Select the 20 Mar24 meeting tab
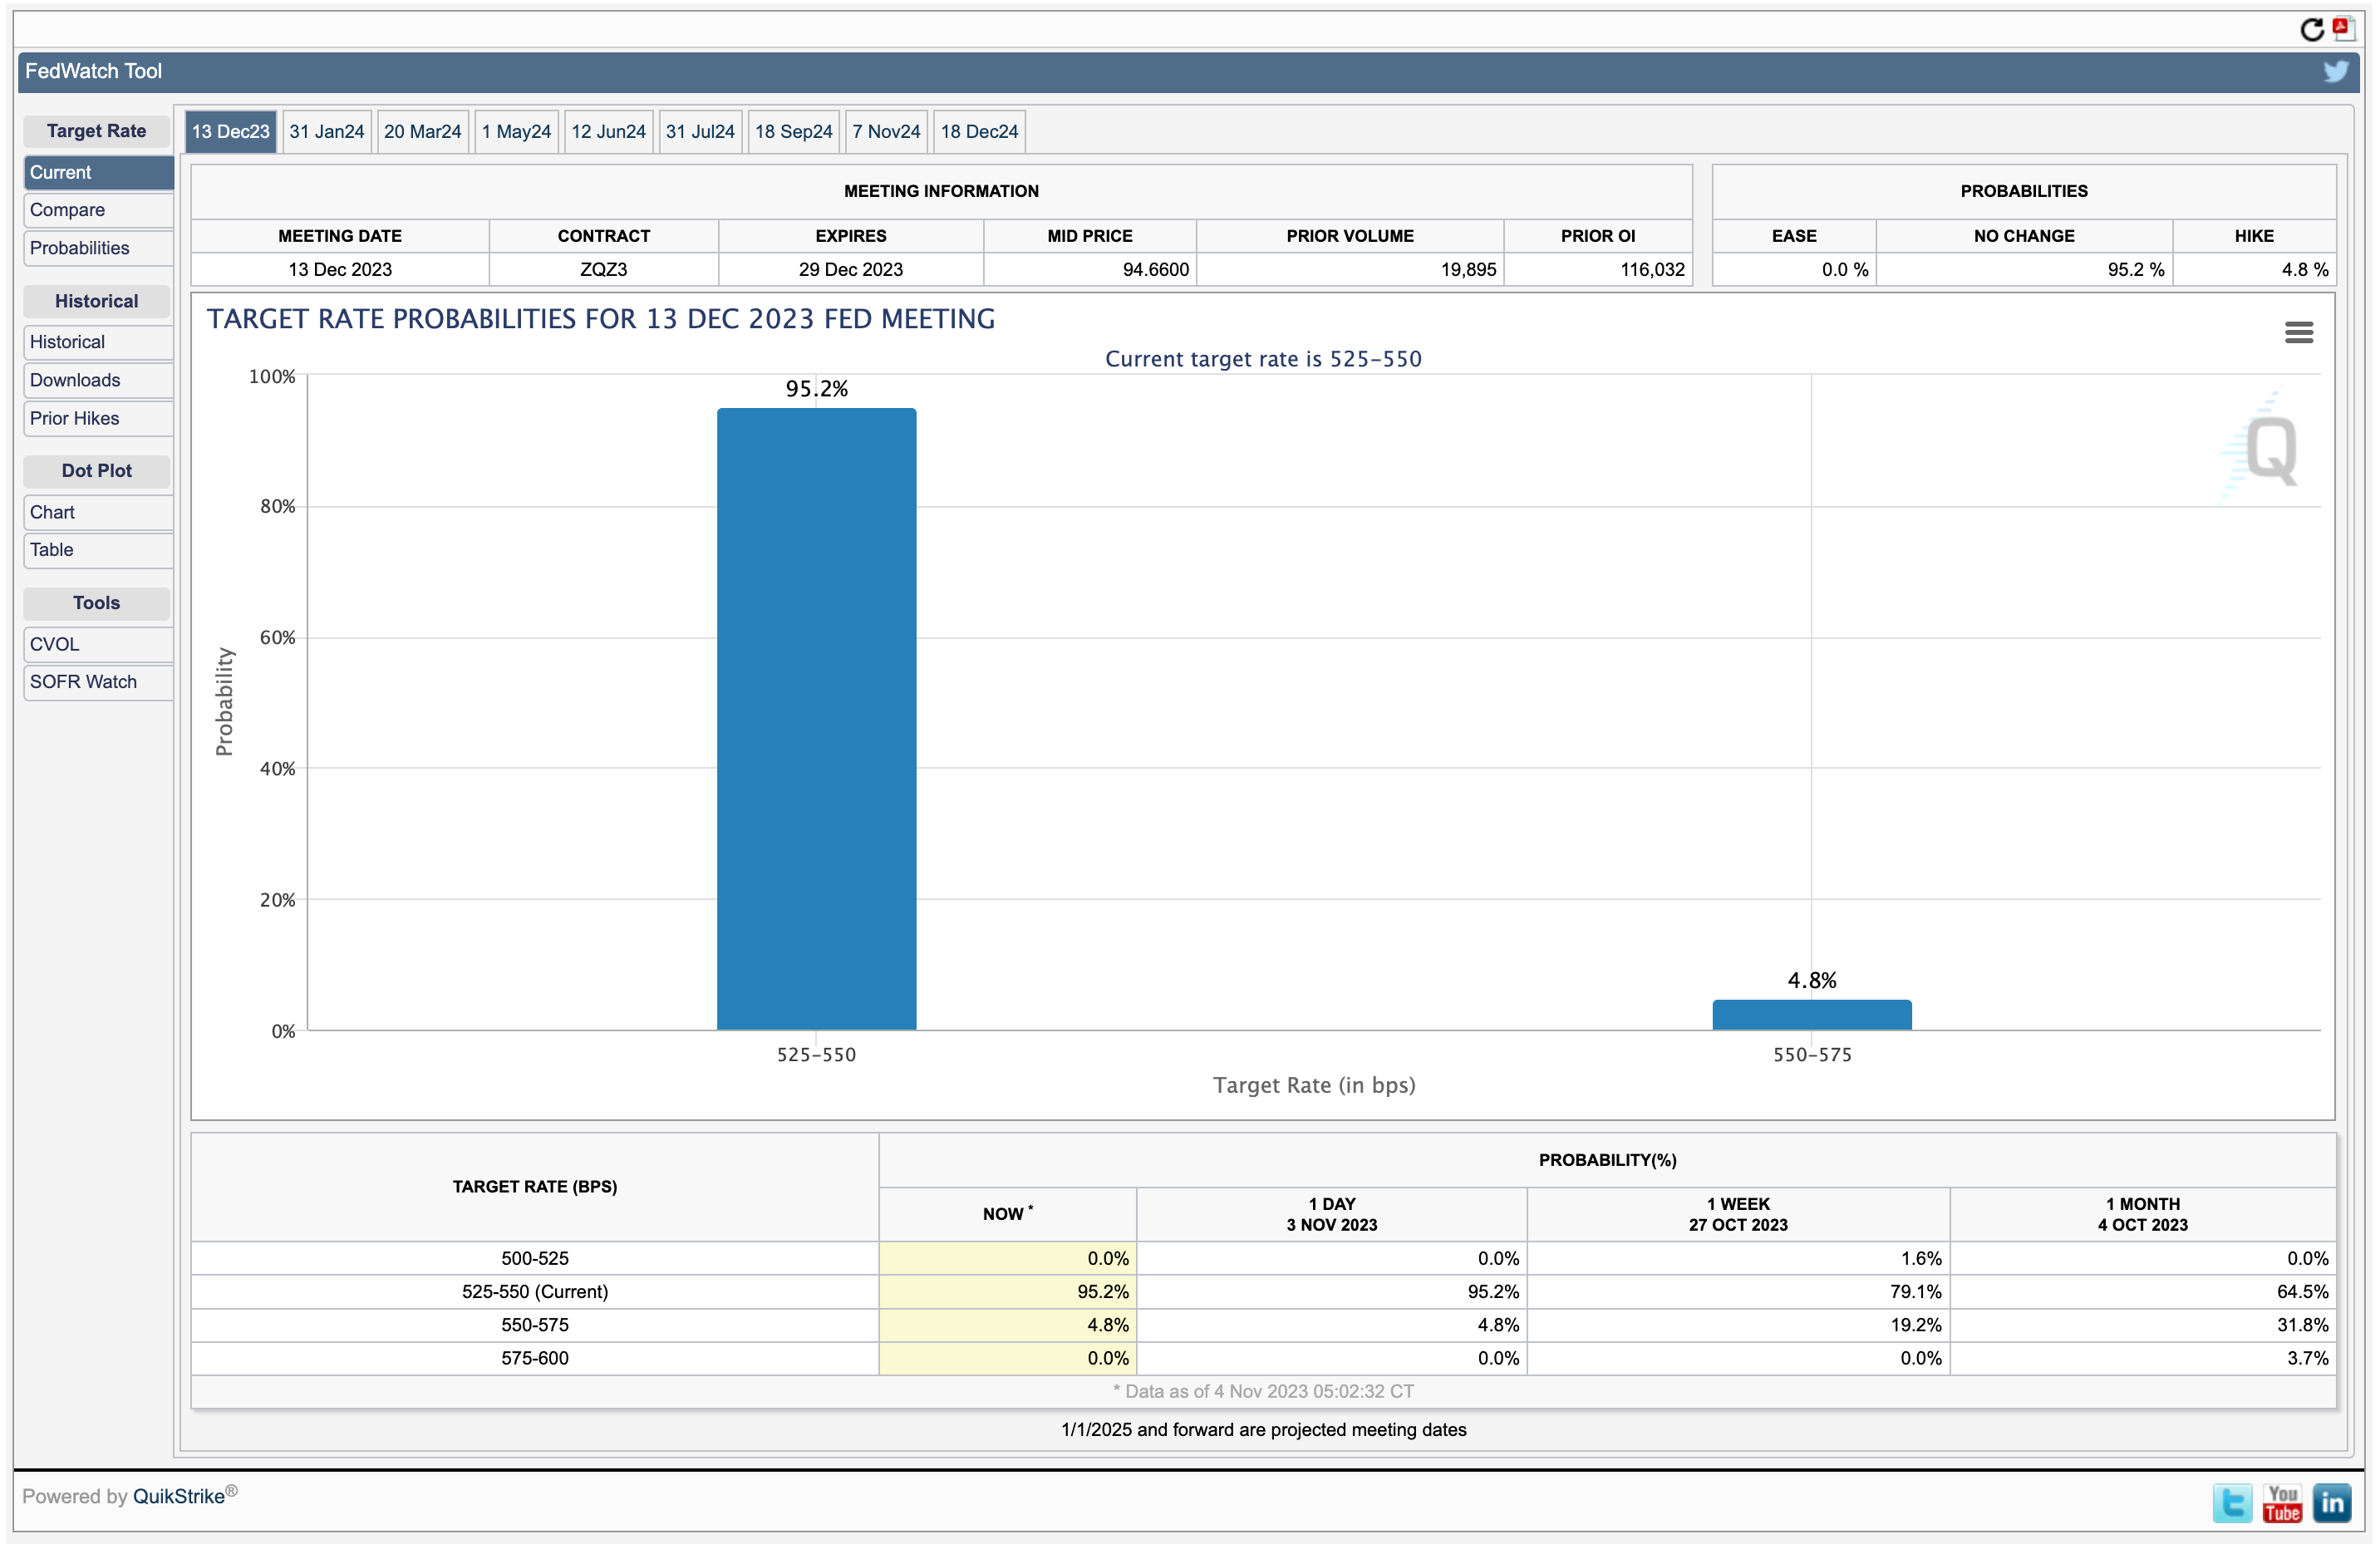The height and width of the screenshot is (1544, 2380). [422, 132]
